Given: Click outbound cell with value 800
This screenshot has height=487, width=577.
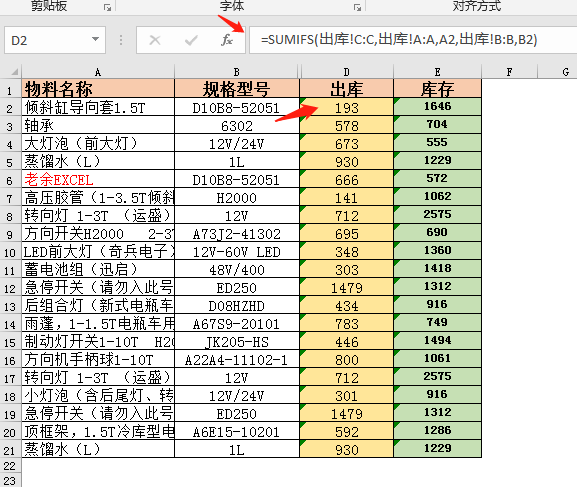Looking at the screenshot, I should [x=347, y=359].
